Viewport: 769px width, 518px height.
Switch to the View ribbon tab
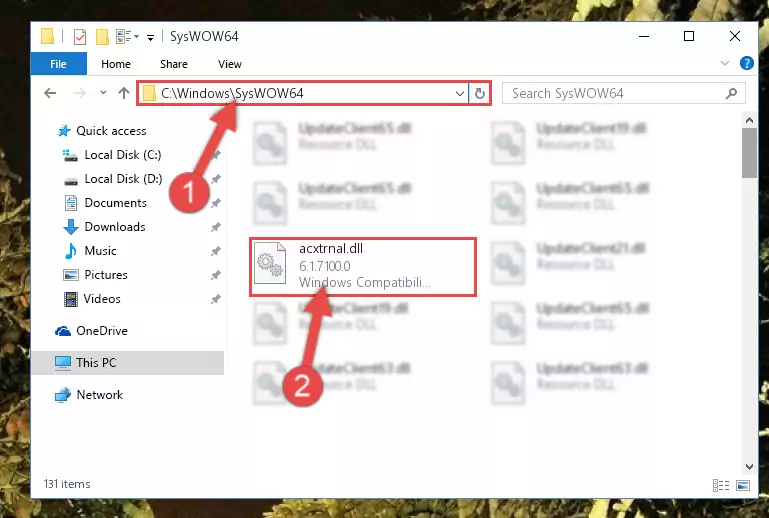pyautogui.click(x=230, y=64)
